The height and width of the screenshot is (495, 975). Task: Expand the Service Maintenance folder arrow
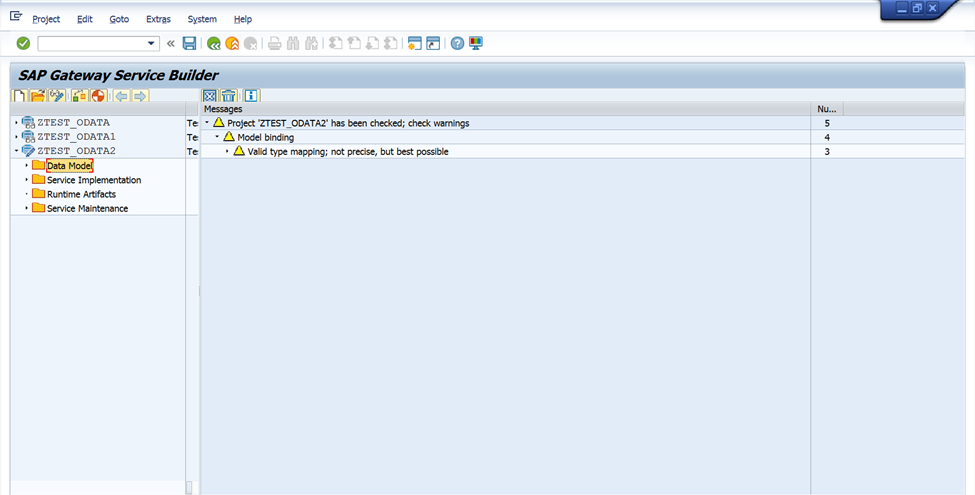pos(26,208)
